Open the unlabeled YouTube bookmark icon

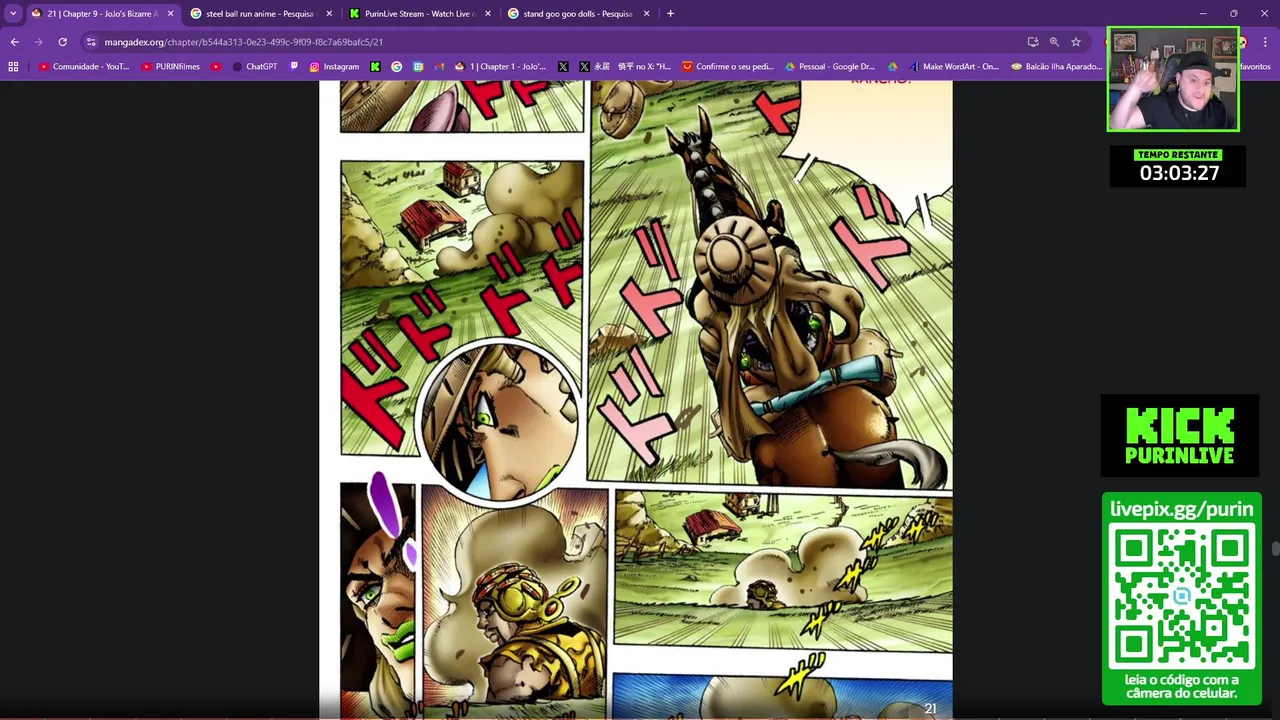coord(216,67)
